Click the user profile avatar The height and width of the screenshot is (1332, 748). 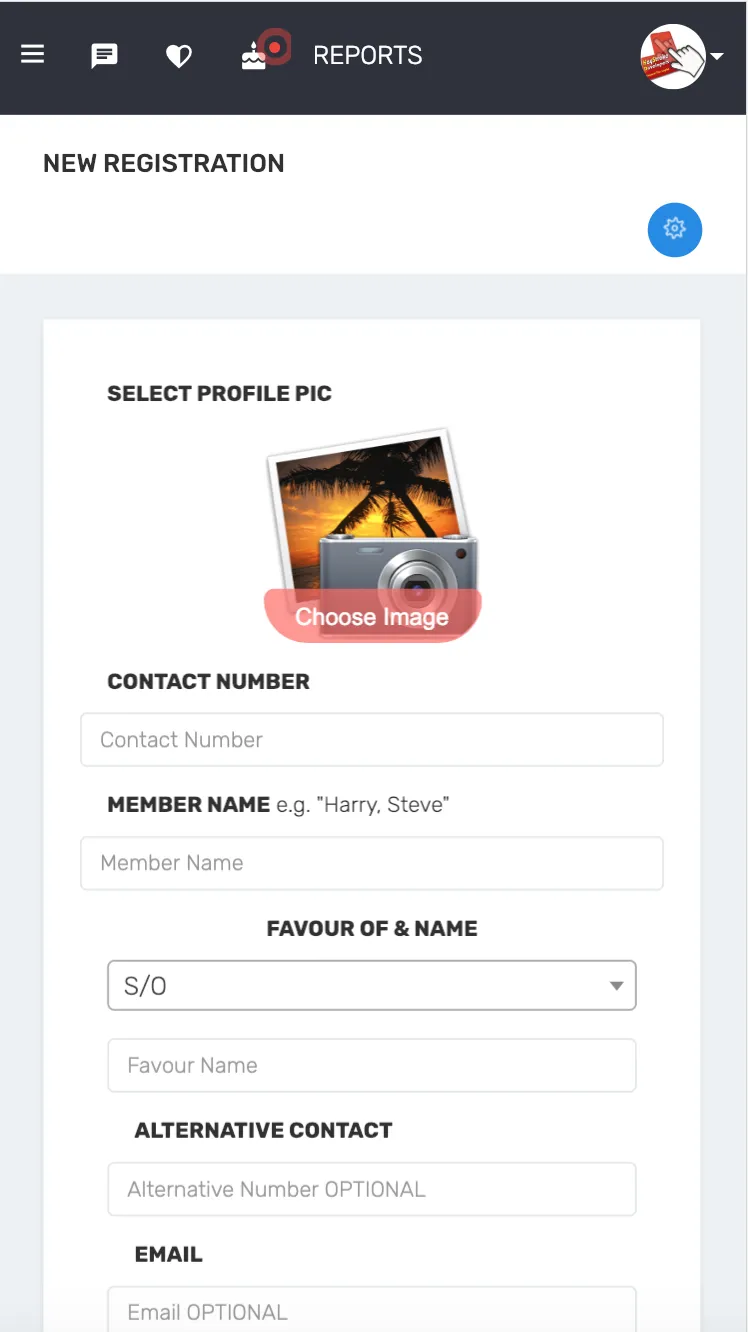(x=673, y=57)
